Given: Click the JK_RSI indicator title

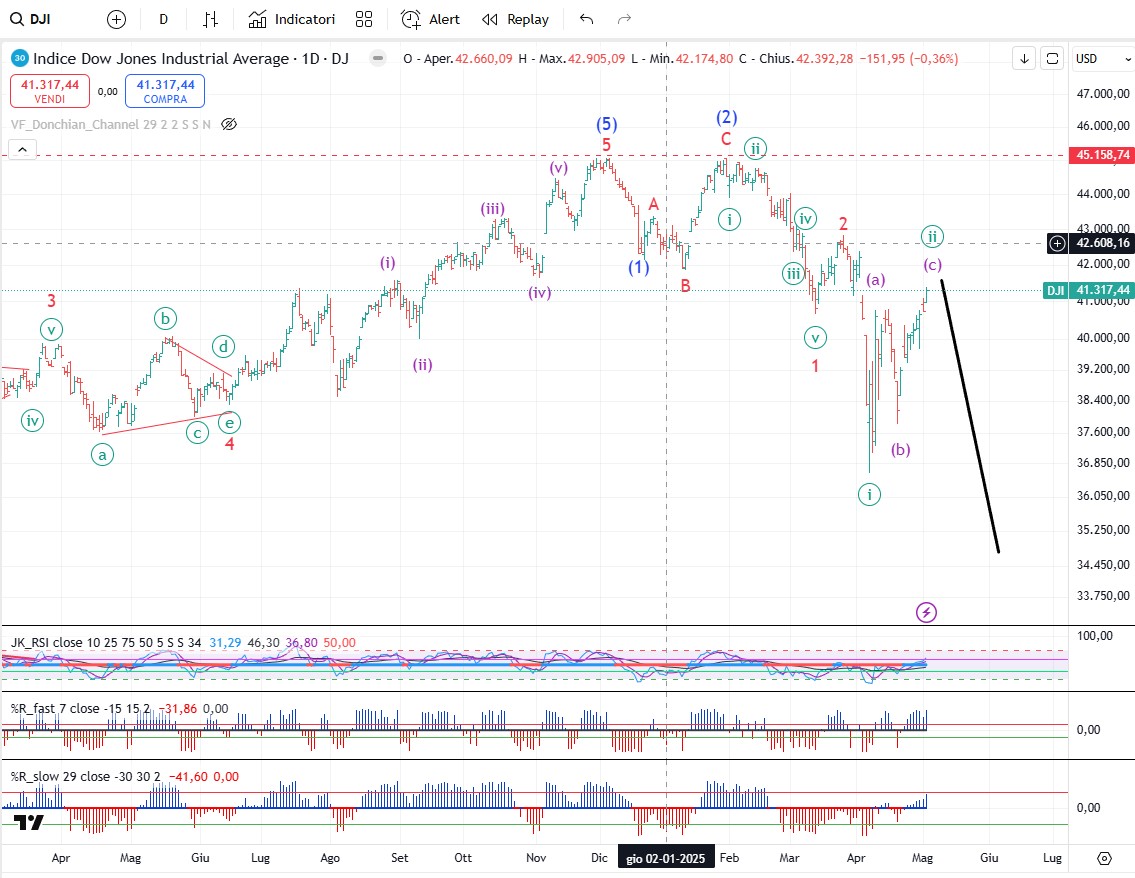Looking at the screenshot, I should pyautogui.click(x=106, y=643).
